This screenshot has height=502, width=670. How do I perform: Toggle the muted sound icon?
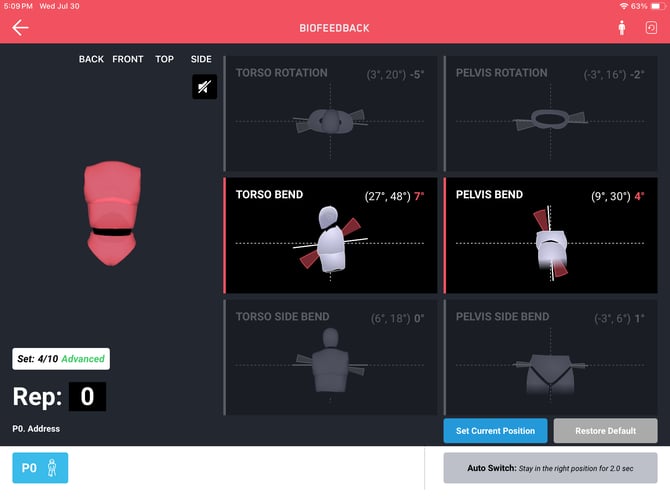click(x=204, y=87)
